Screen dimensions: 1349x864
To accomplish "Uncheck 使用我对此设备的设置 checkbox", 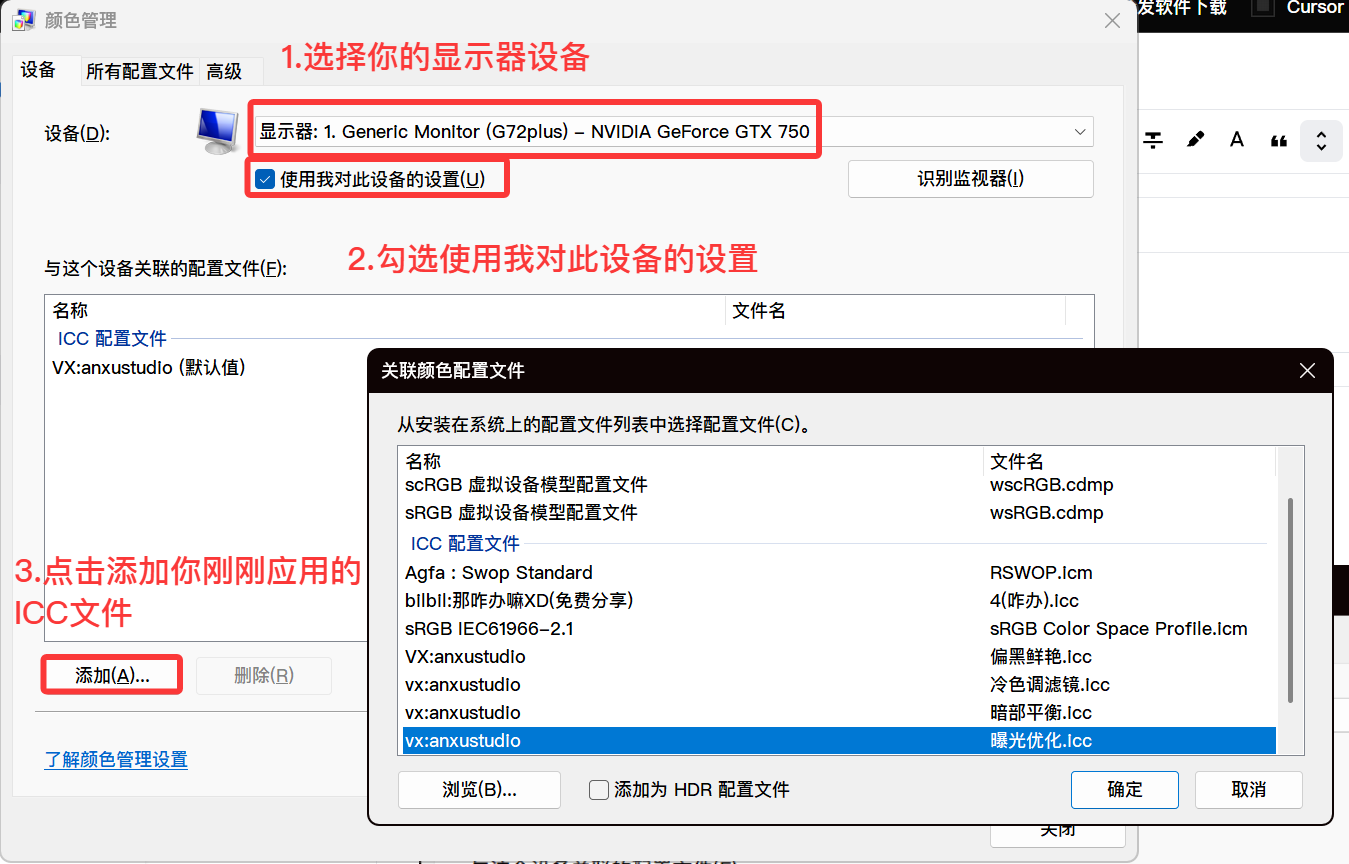I will tap(265, 179).
